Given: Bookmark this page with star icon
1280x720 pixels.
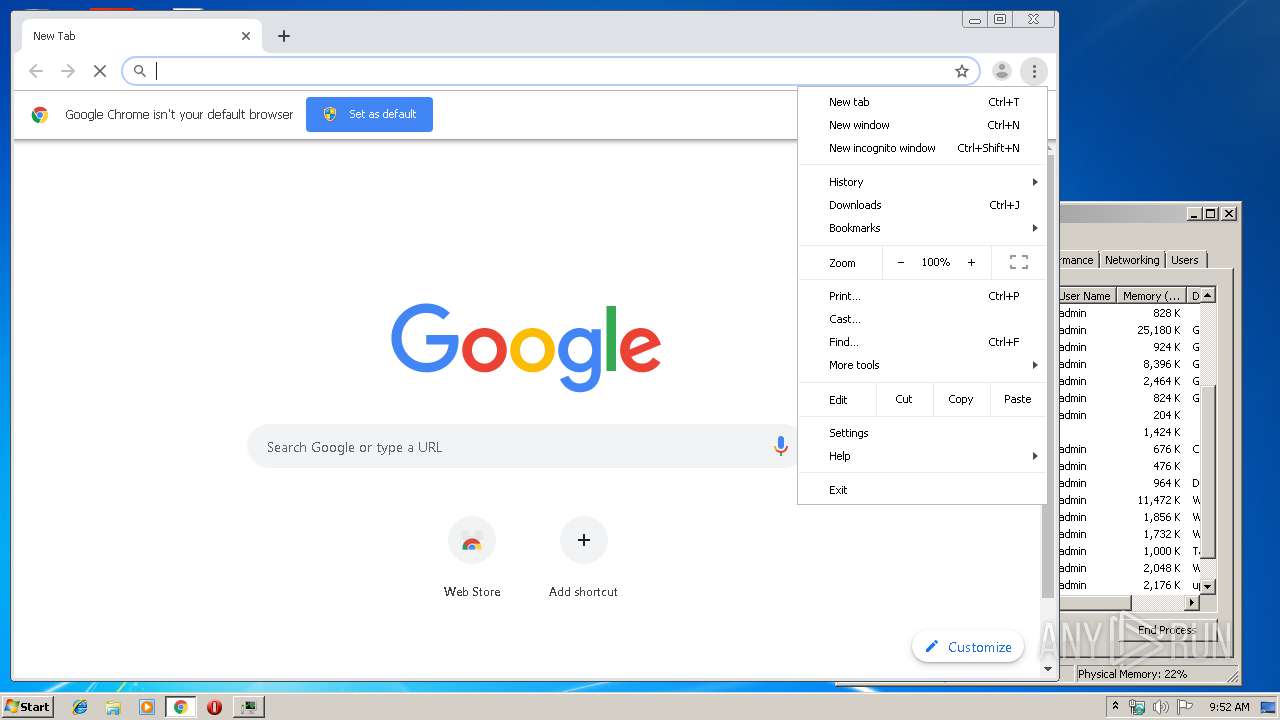Looking at the screenshot, I should (x=962, y=71).
